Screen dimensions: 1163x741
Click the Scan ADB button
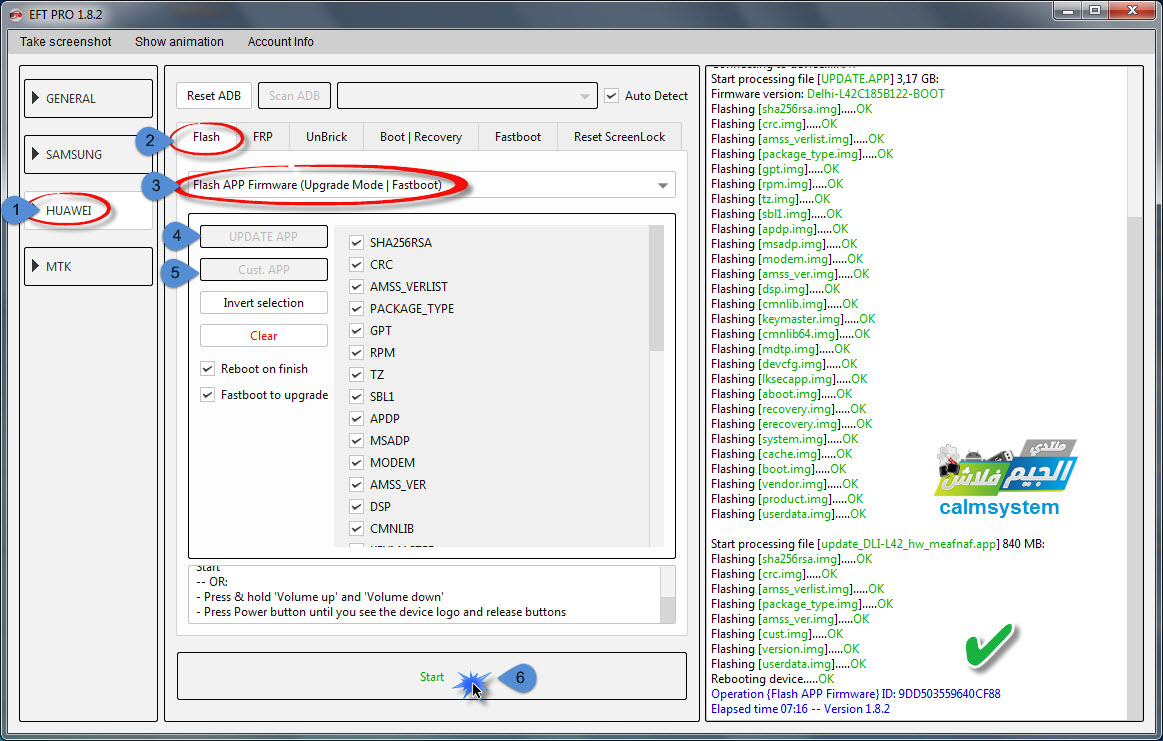294,96
